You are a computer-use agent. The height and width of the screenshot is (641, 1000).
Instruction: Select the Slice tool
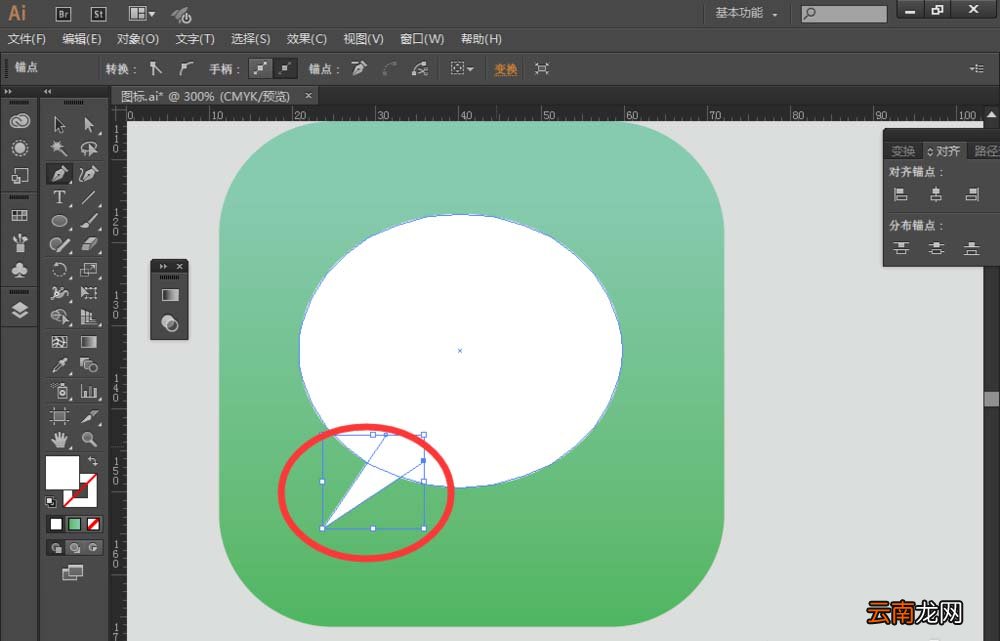click(89, 416)
